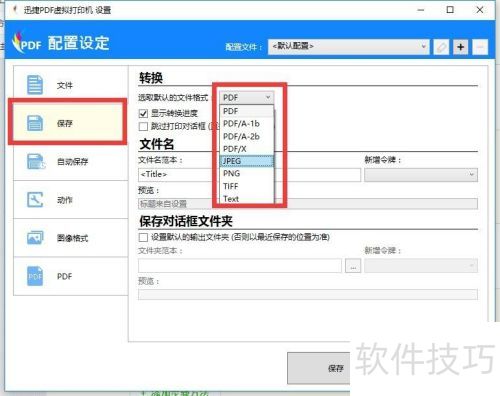The width and height of the screenshot is (500, 396).
Task: Maximize the settings window
Action: 450,10
